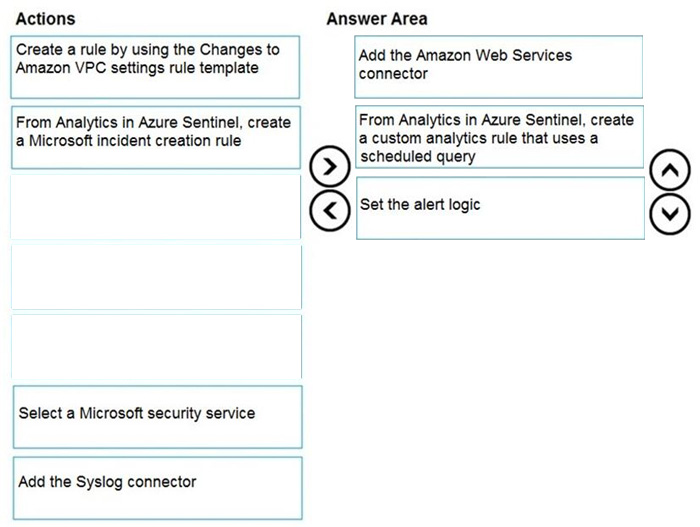Click empty slot above Select a Microsoft security service
The height and width of the screenshot is (527, 700).
tap(157, 347)
